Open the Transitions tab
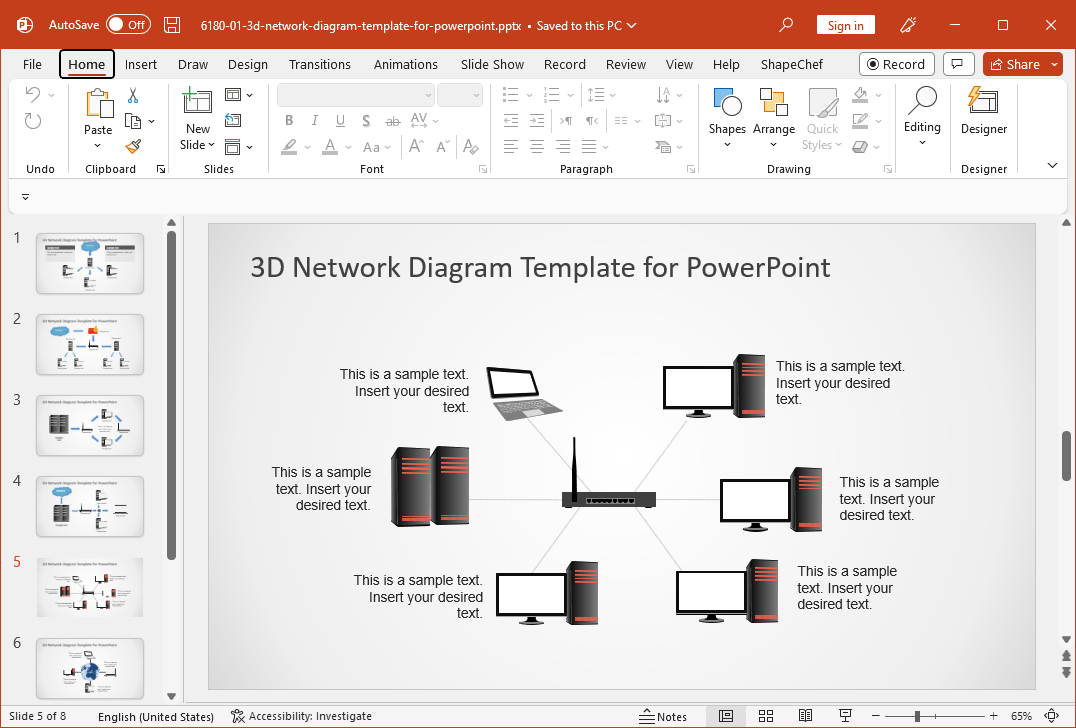1076x728 pixels. tap(320, 64)
